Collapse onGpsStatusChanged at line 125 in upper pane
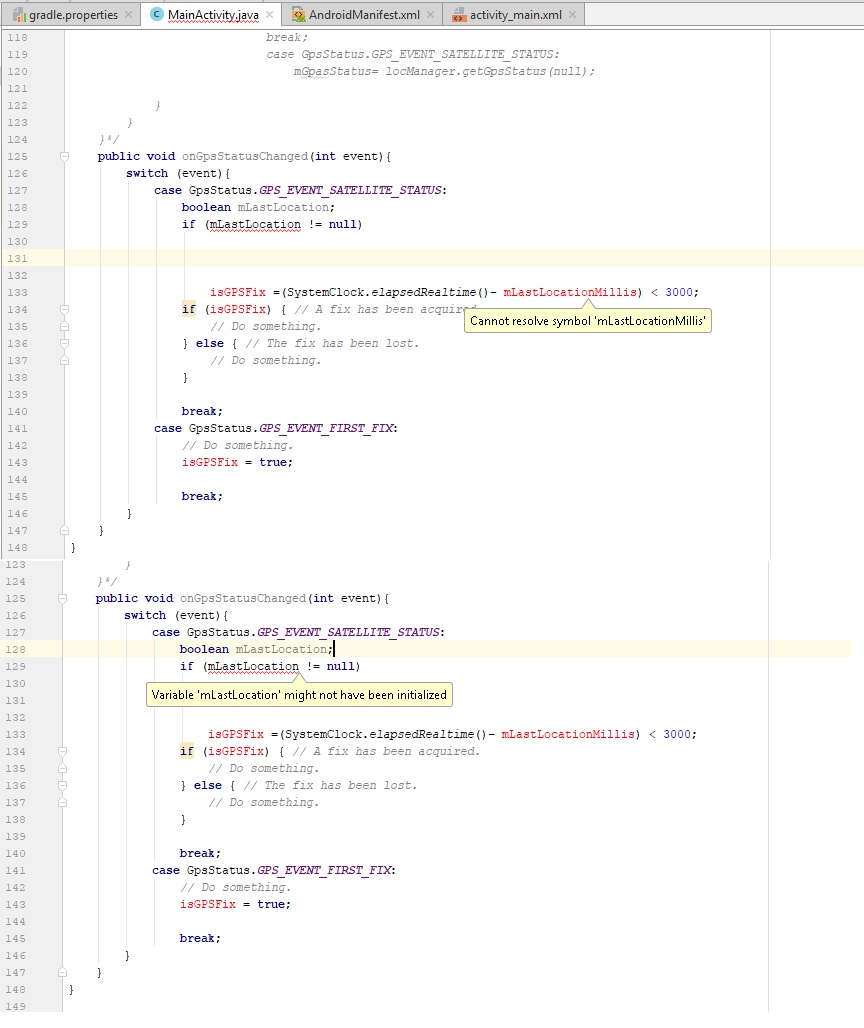This screenshot has width=864, height=1028. (64, 156)
